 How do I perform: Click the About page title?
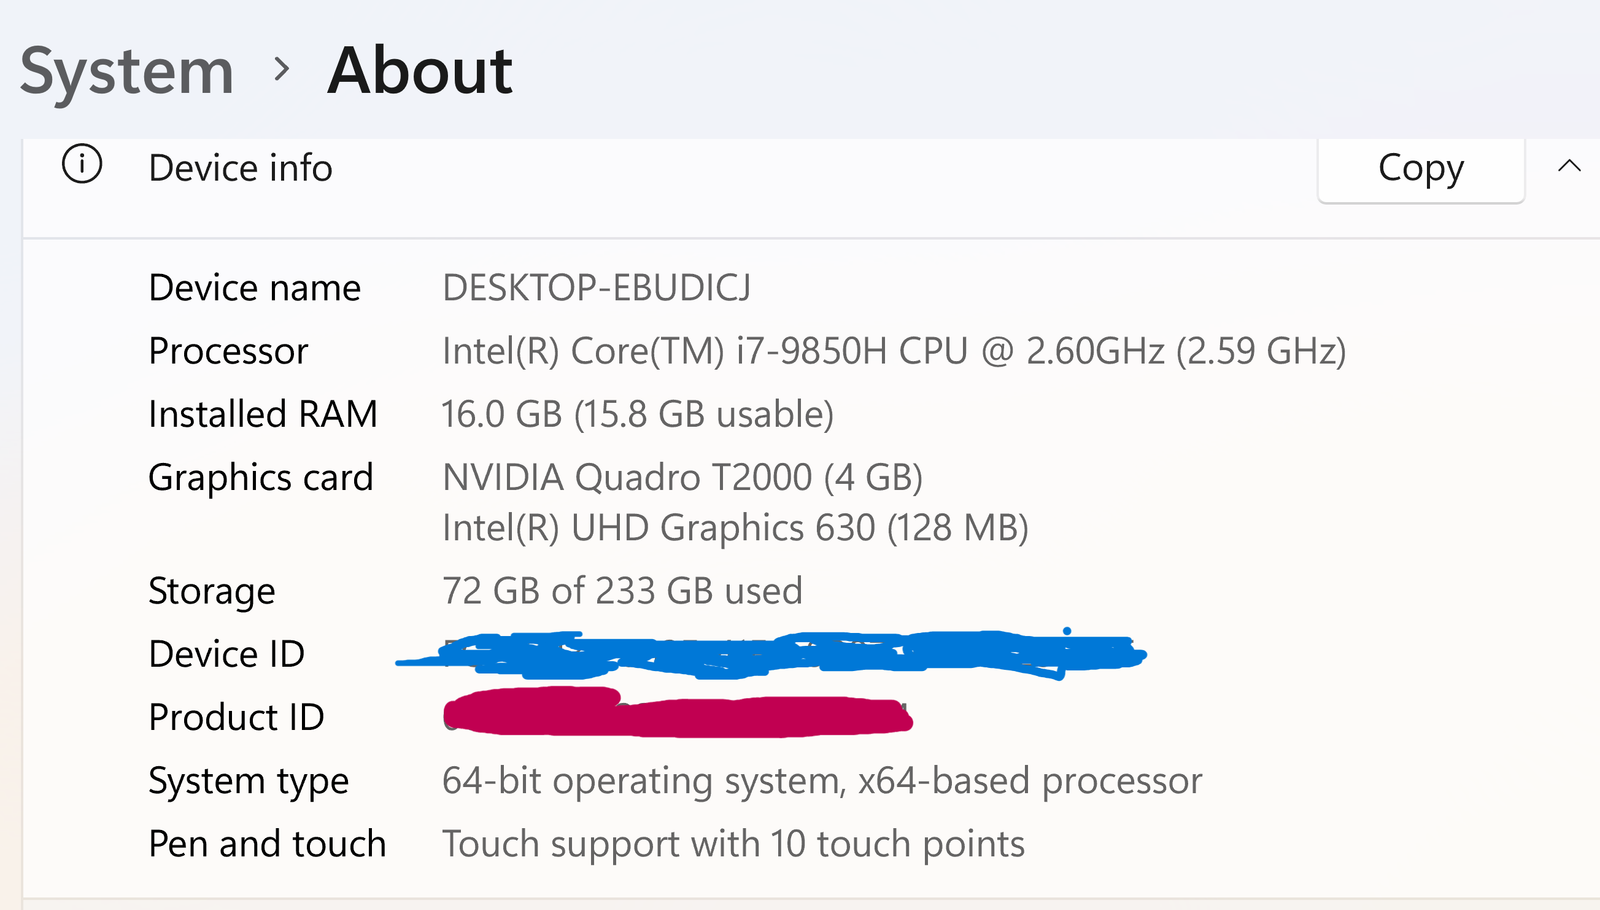click(x=420, y=71)
